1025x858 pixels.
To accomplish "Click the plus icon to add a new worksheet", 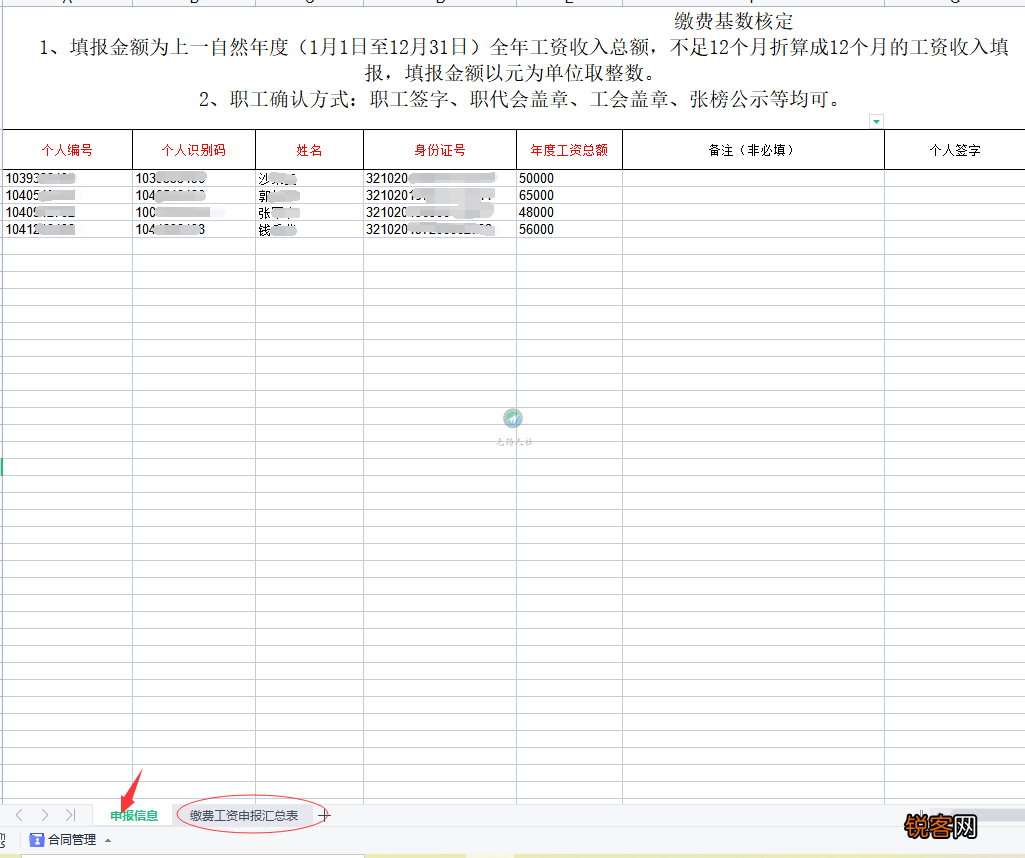I will pyautogui.click(x=324, y=815).
